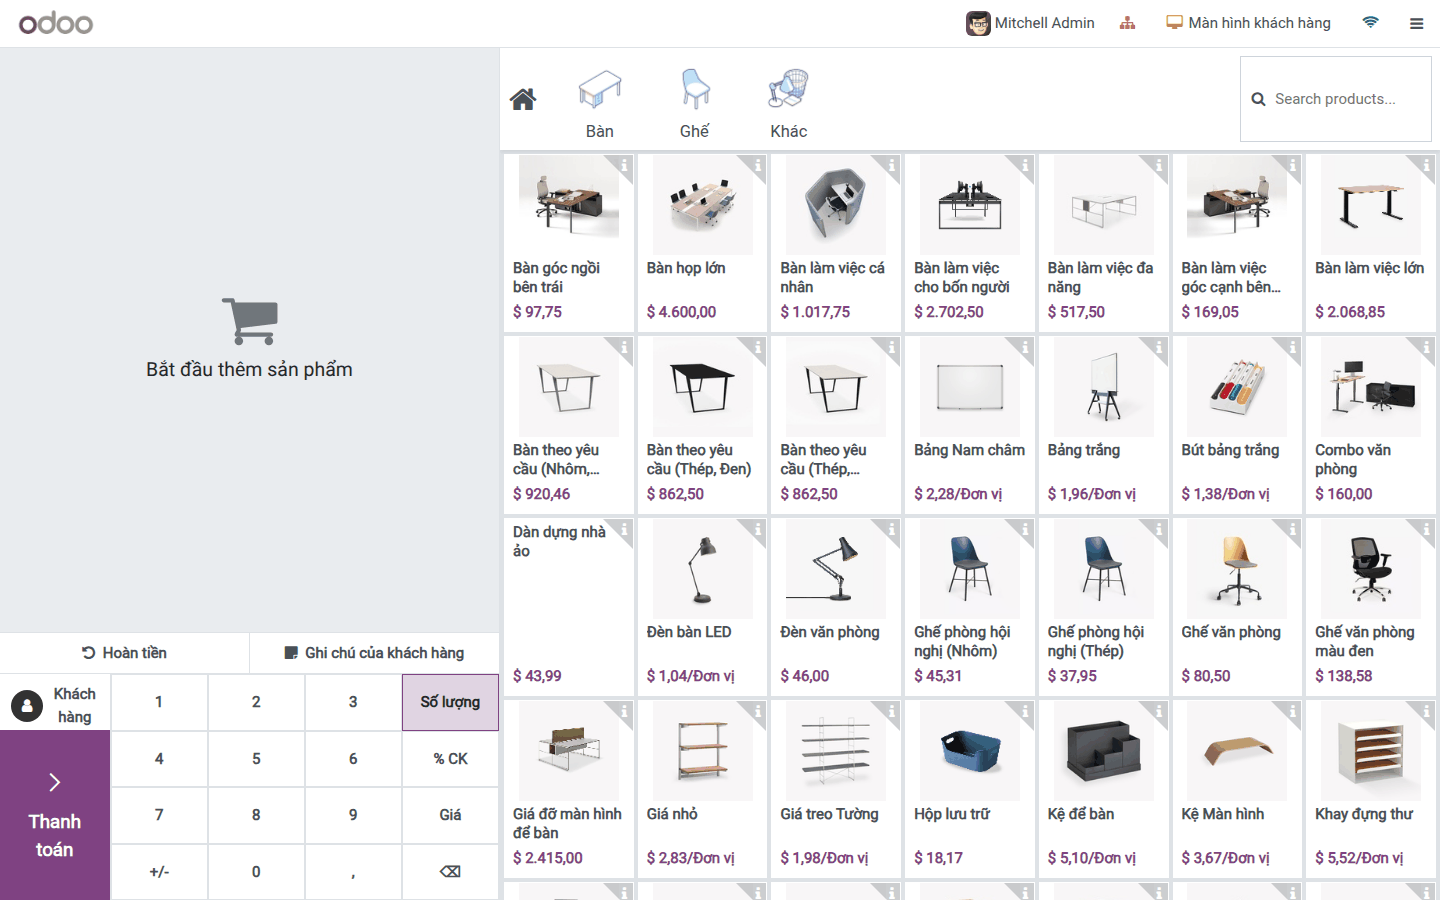
Task: Show info for Bàn góc ngồi bên trái
Action: pyautogui.click(x=624, y=164)
